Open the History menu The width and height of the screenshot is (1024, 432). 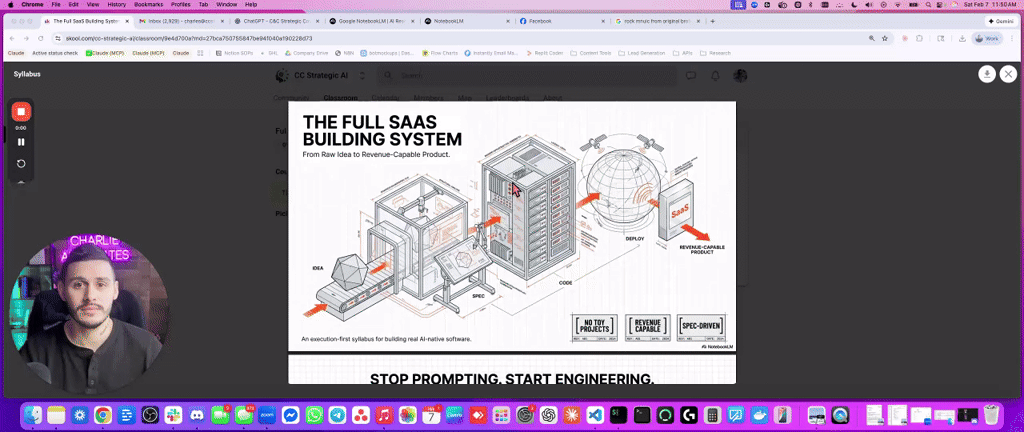click(116, 5)
